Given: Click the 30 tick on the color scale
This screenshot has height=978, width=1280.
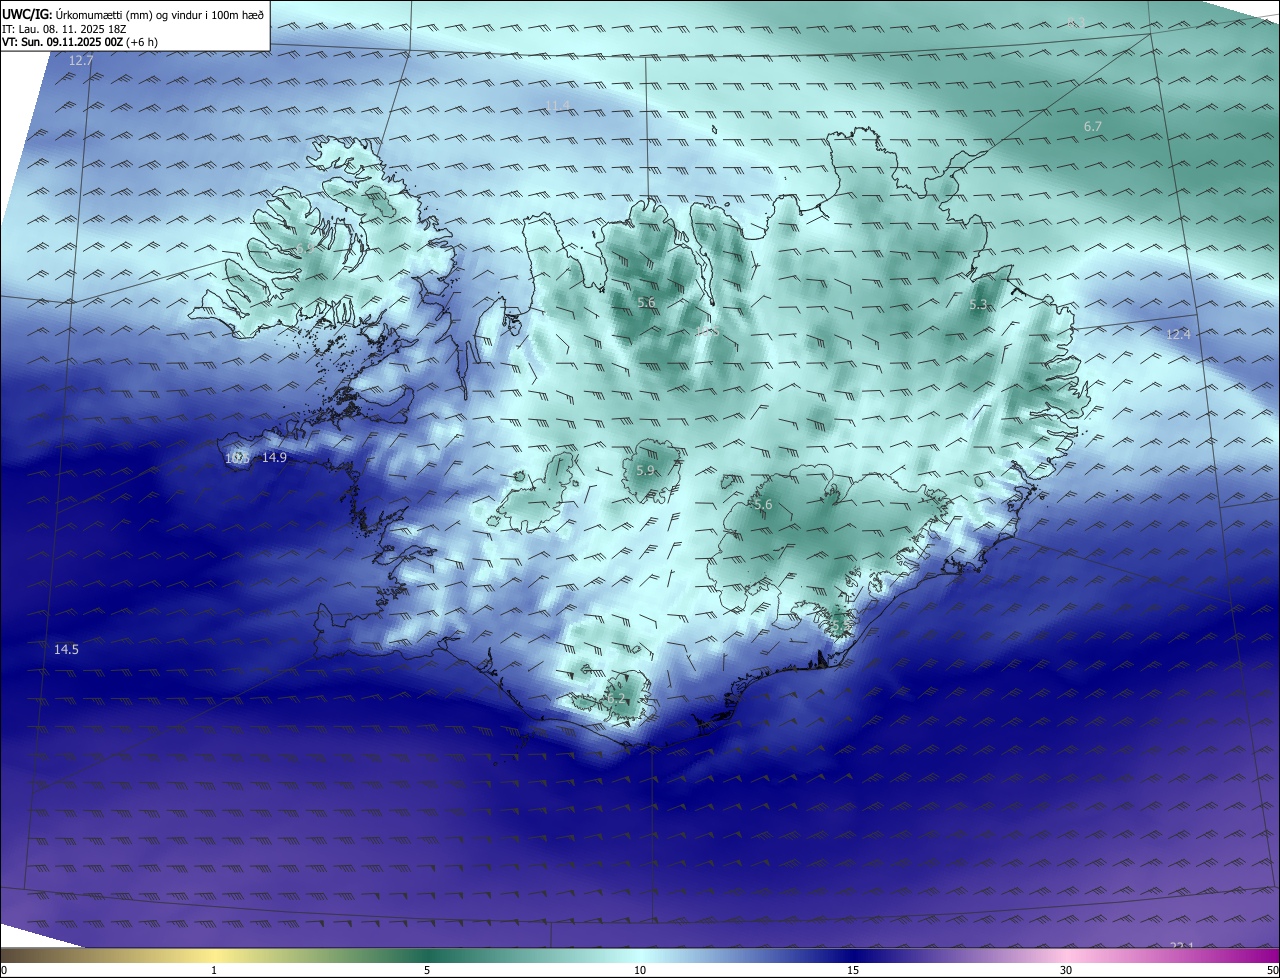Looking at the screenshot, I should [1066, 971].
